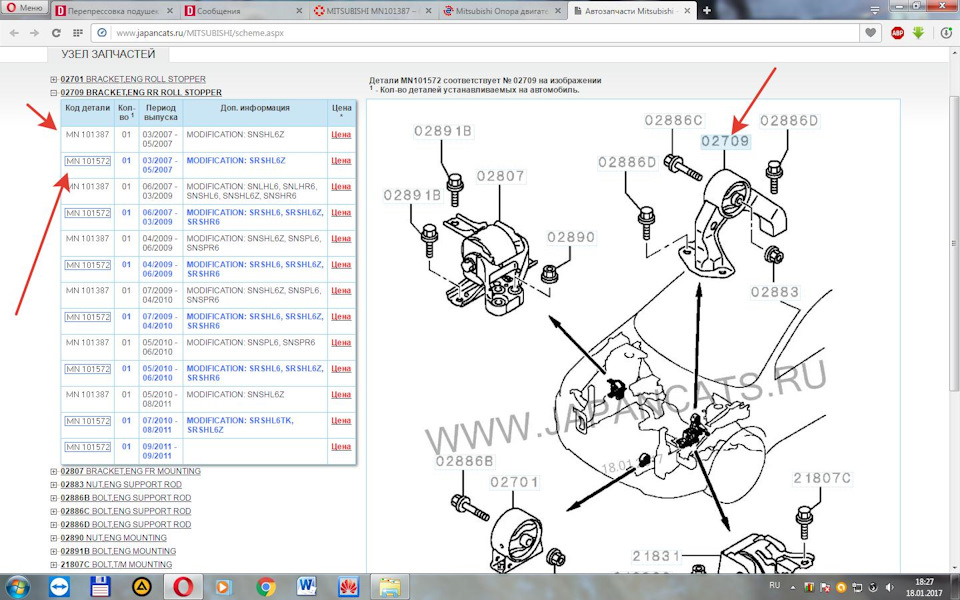The width and height of the screenshot is (960, 600).
Task: Click the RU language indicator in tray
Action: coord(773,584)
